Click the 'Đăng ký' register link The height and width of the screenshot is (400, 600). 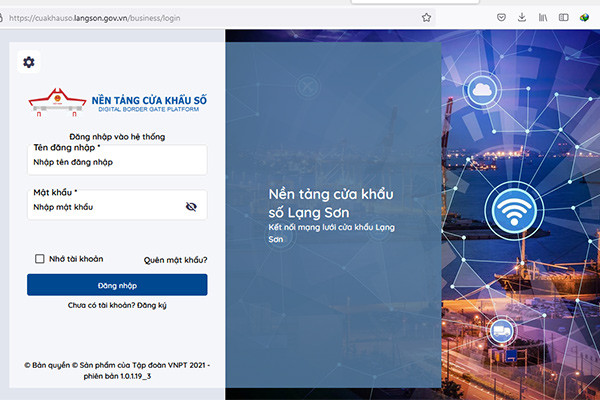(152, 303)
